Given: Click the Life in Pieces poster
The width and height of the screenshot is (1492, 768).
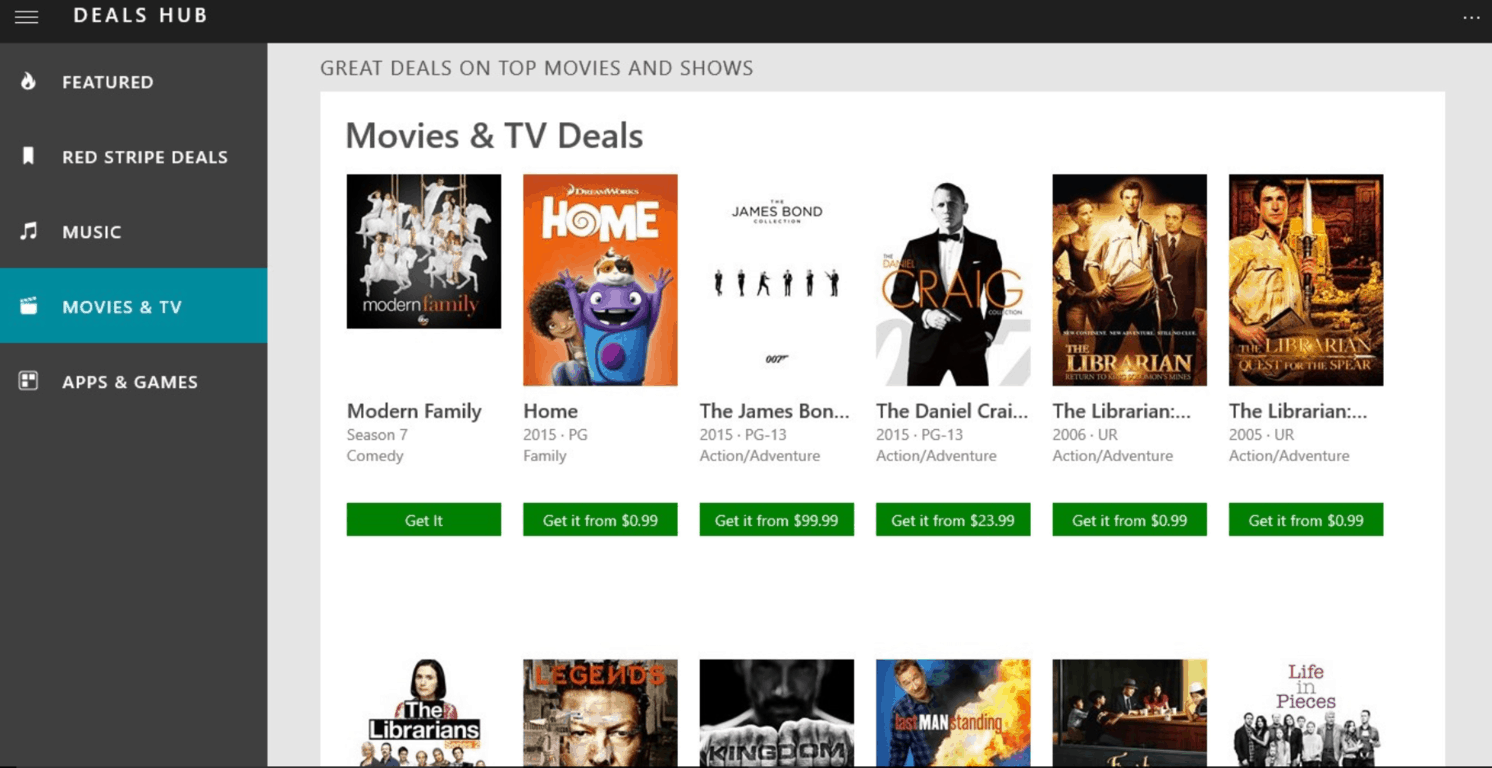Looking at the screenshot, I should (1305, 712).
